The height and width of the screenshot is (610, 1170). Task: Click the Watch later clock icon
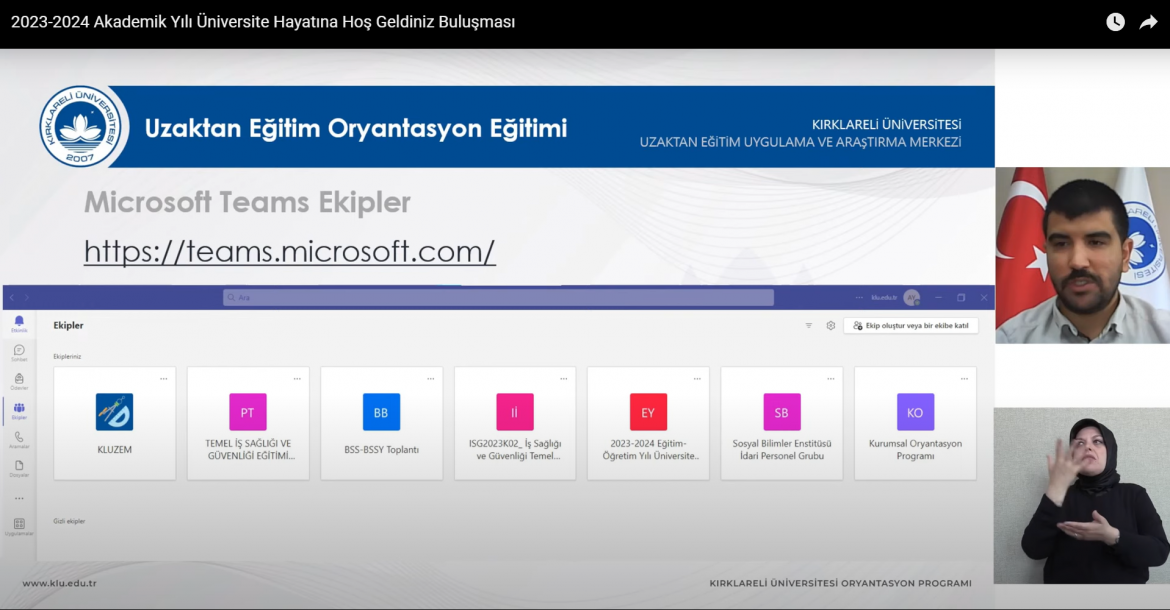click(1115, 22)
